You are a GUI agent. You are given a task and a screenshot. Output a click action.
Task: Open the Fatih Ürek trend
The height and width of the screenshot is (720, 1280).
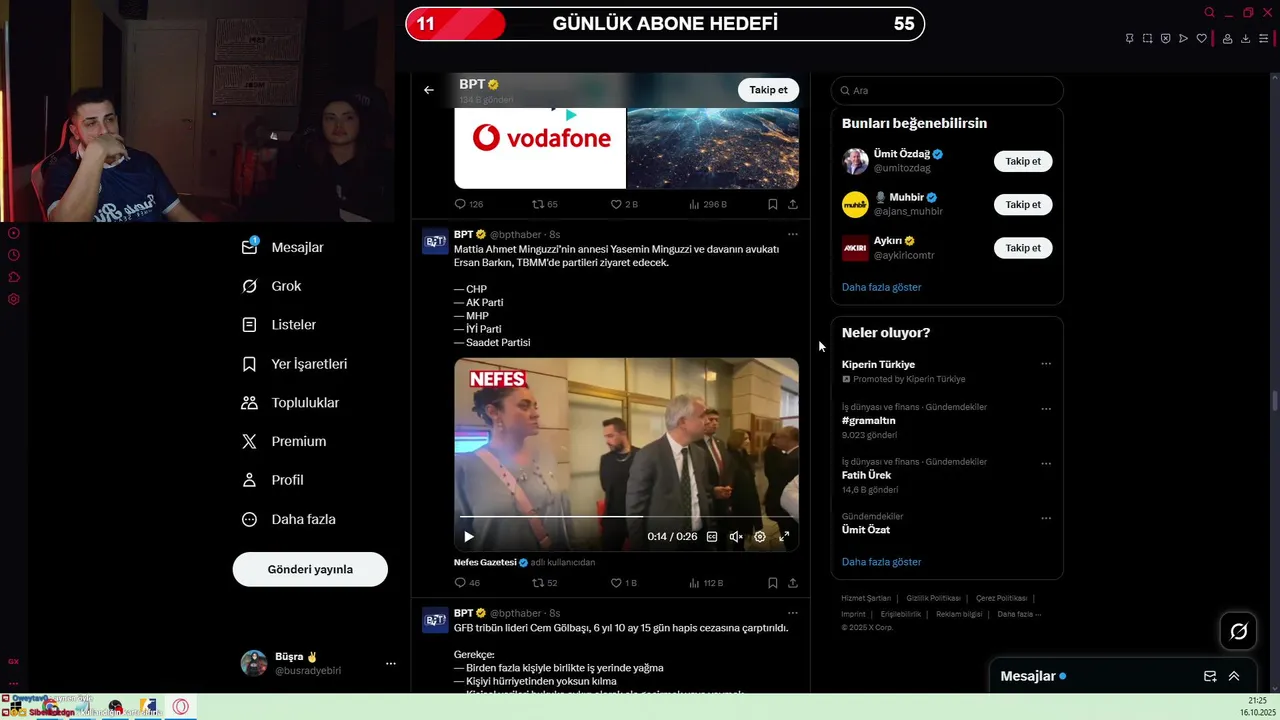866,475
